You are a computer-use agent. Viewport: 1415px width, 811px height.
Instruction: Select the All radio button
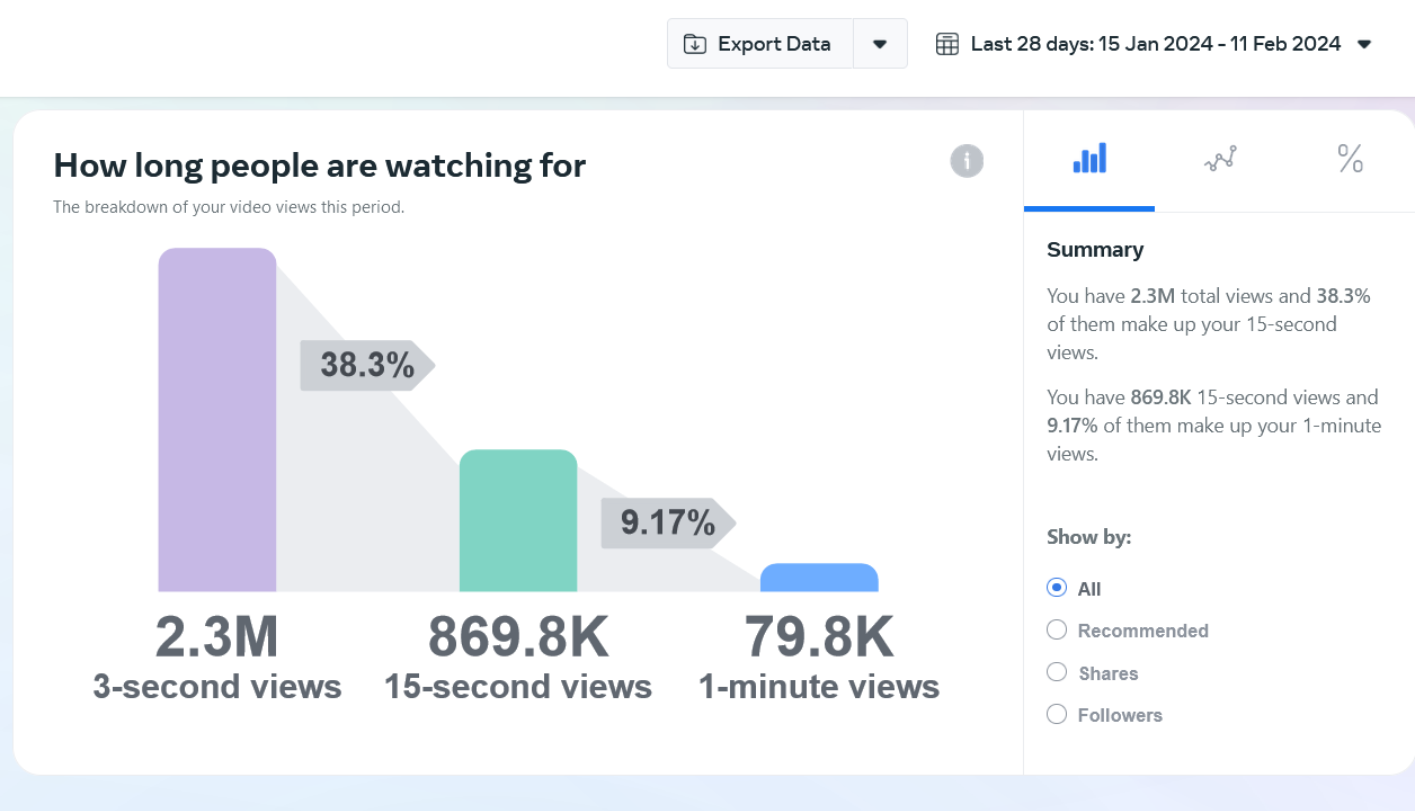point(1057,588)
